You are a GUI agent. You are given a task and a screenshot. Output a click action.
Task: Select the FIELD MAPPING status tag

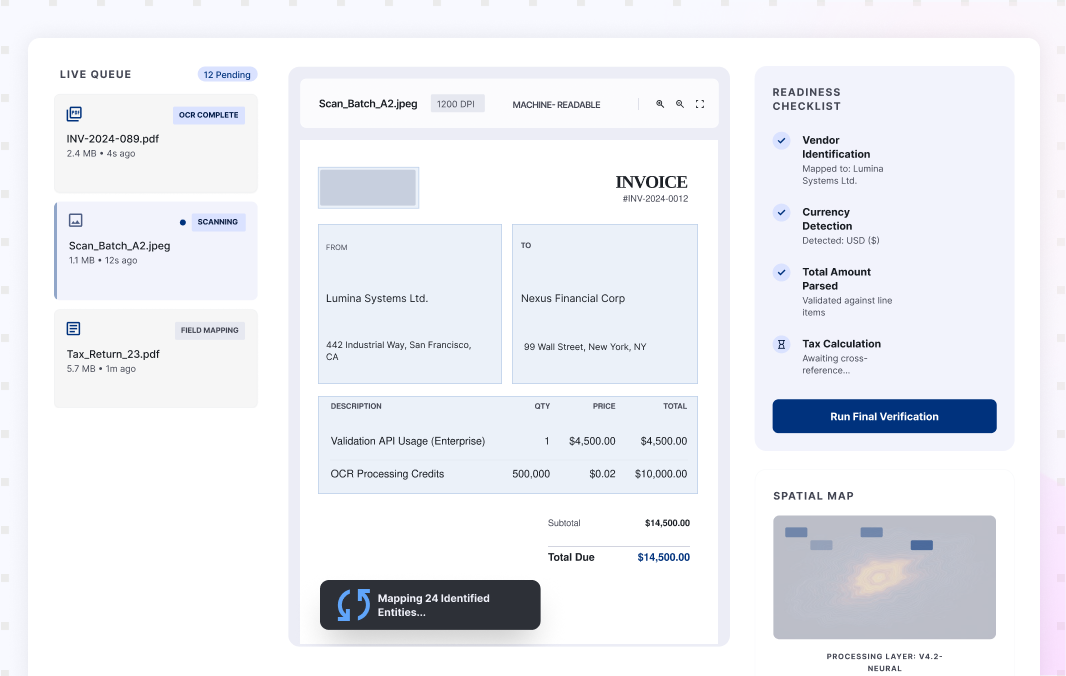click(209, 331)
